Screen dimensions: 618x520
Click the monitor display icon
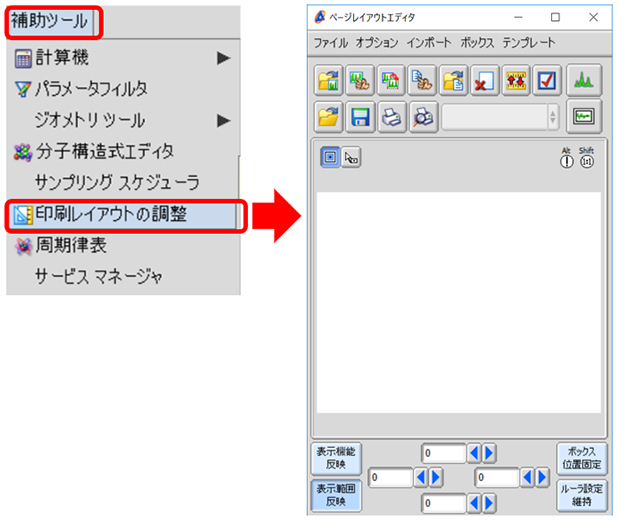point(584,116)
